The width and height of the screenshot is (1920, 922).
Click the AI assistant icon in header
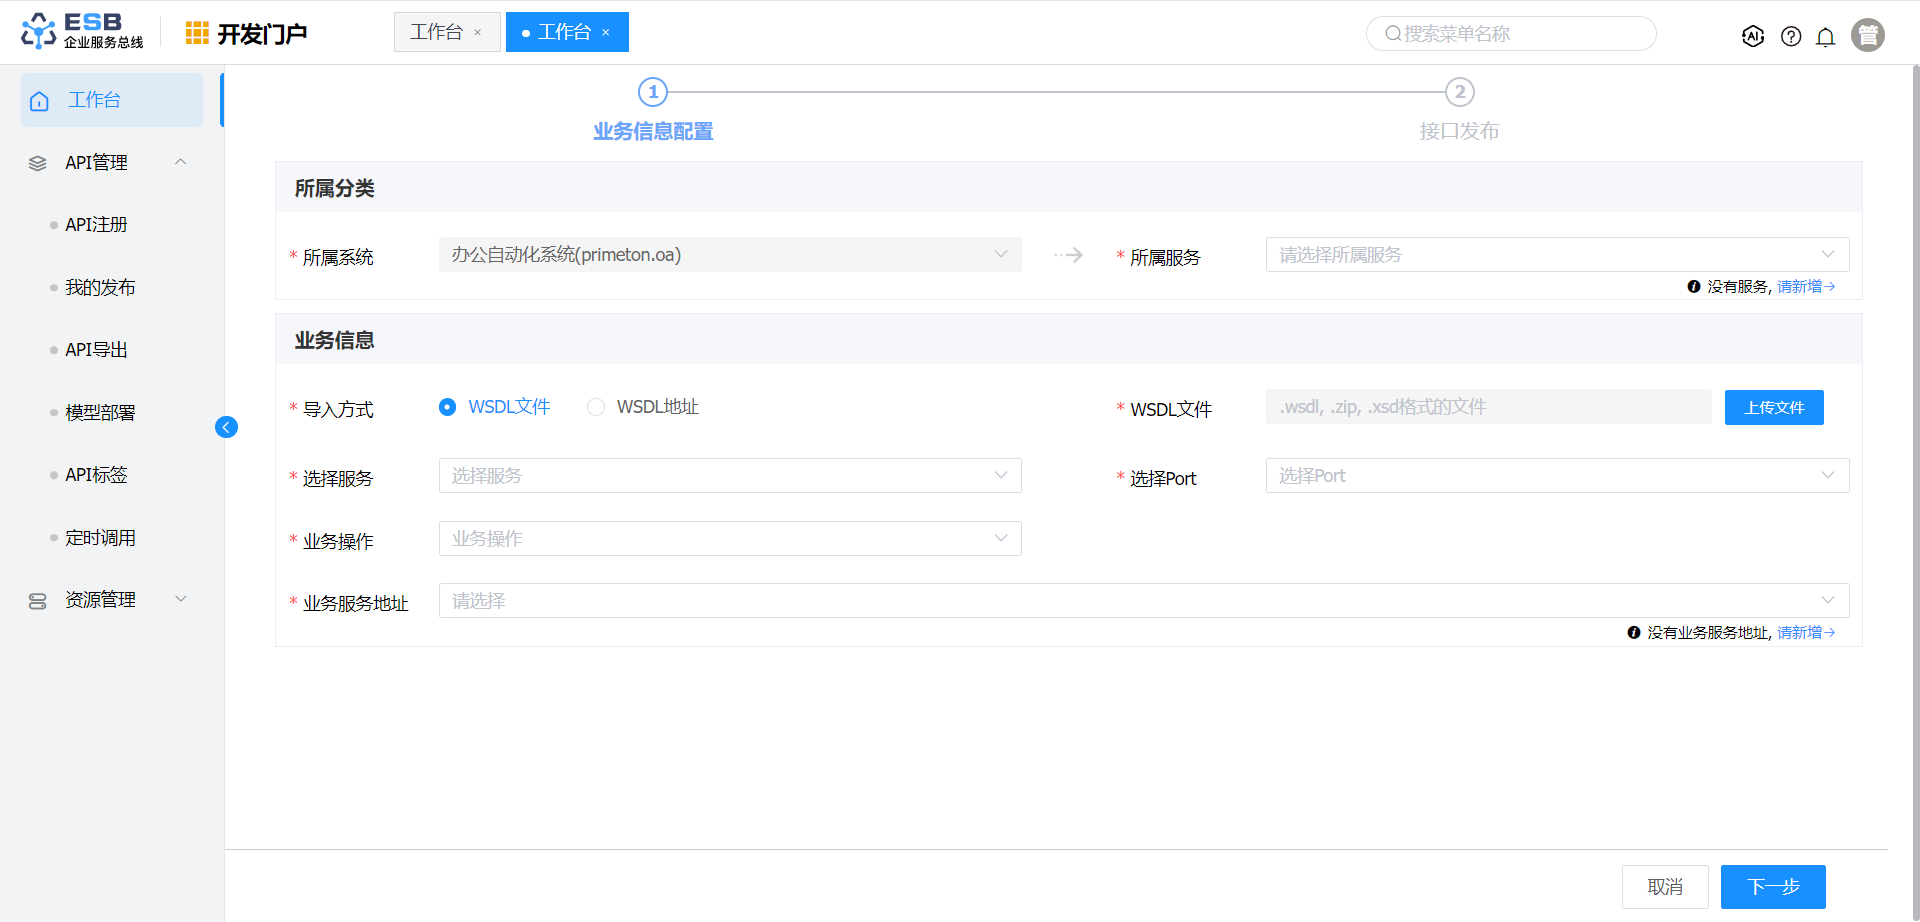coord(1752,36)
